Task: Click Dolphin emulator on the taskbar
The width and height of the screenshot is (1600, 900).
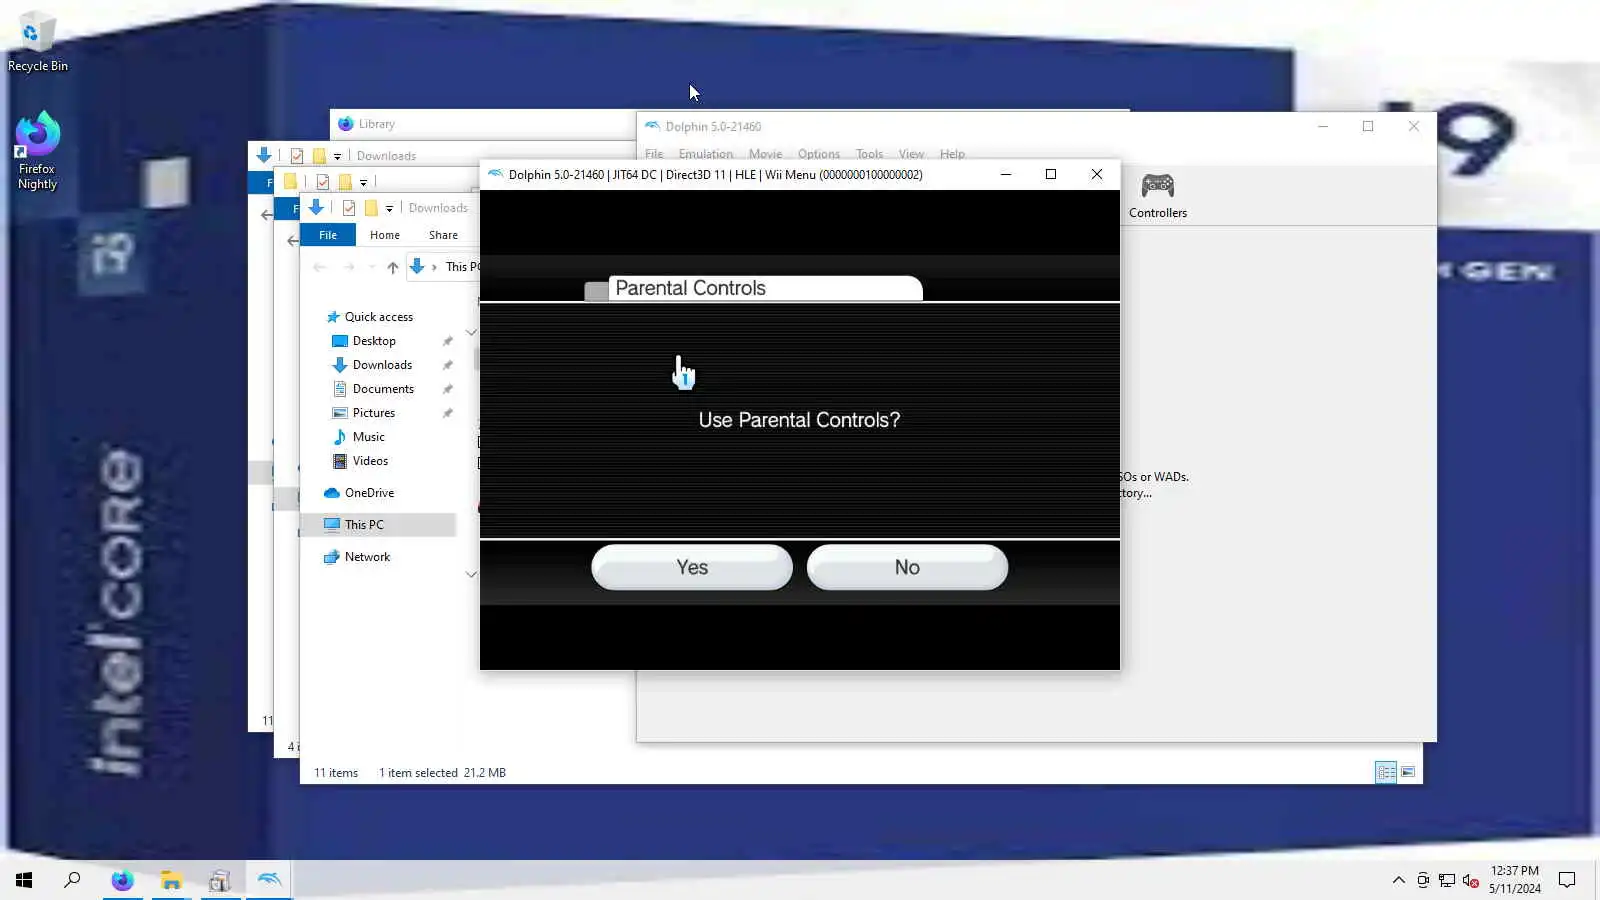Action: coord(269,880)
